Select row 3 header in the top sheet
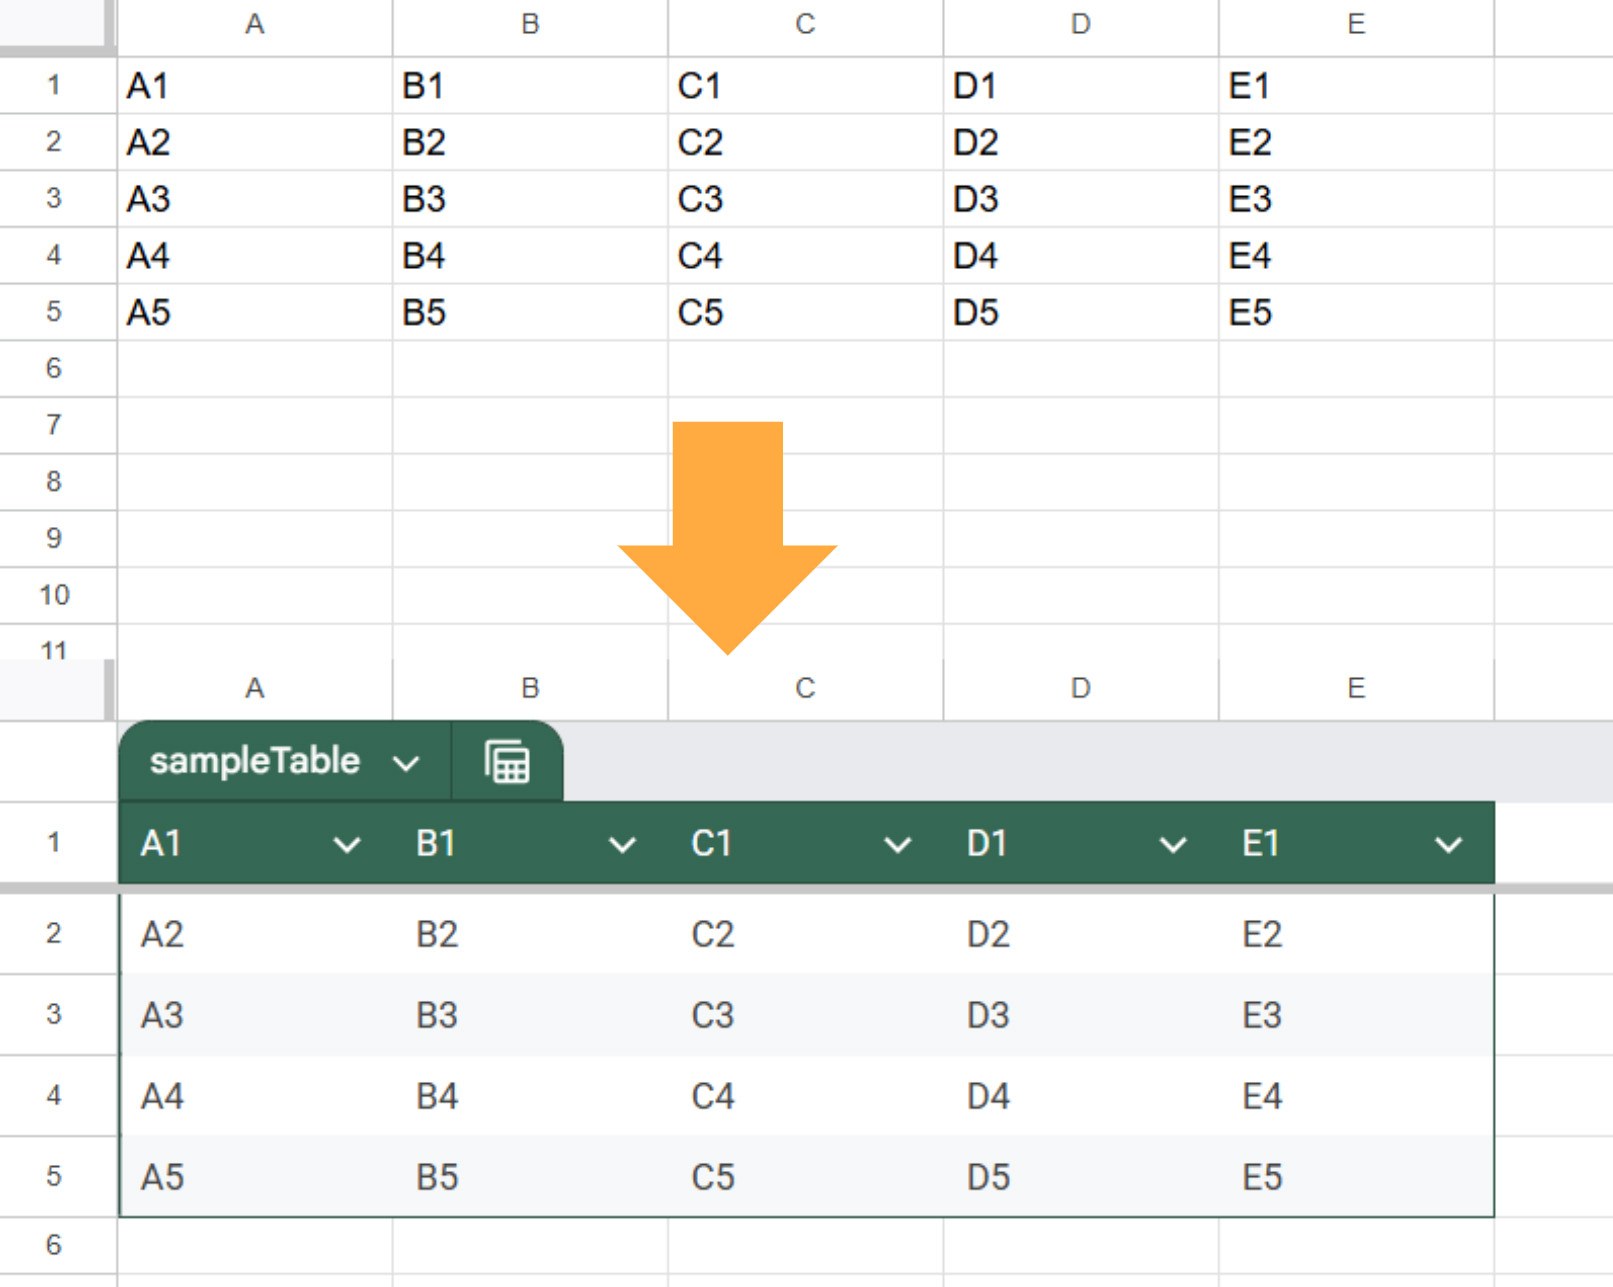The image size is (1613, 1287). (x=54, y=198)
